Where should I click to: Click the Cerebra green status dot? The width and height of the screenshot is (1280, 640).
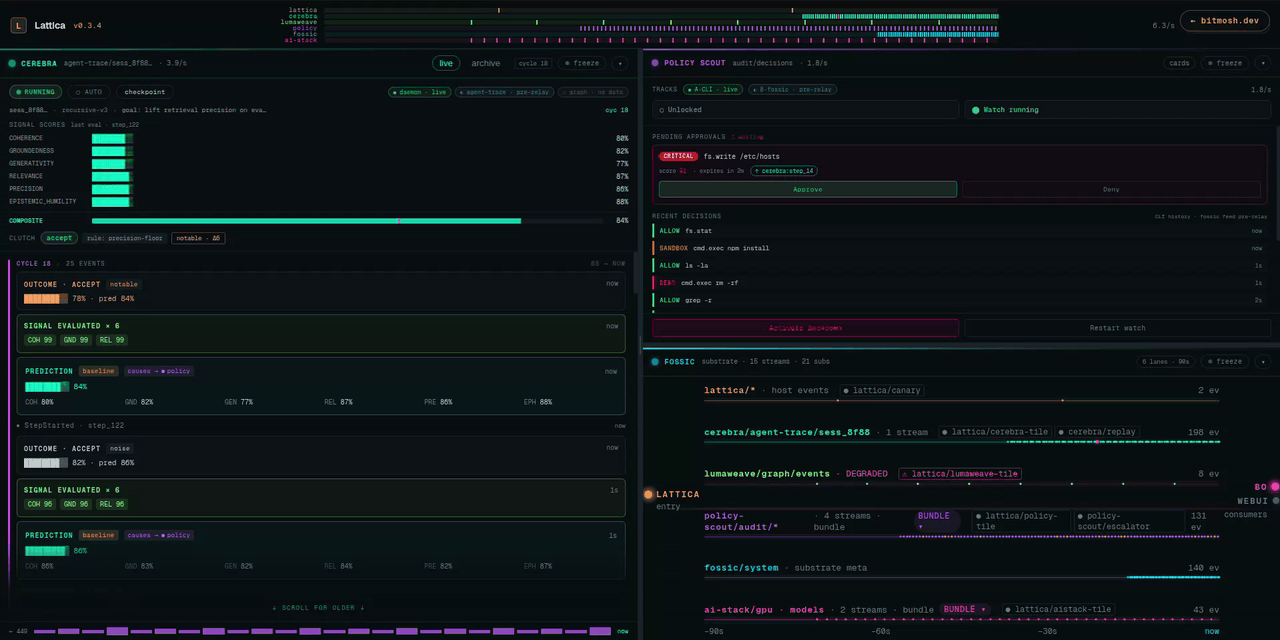pyautogui.click(x=12, y=63)
